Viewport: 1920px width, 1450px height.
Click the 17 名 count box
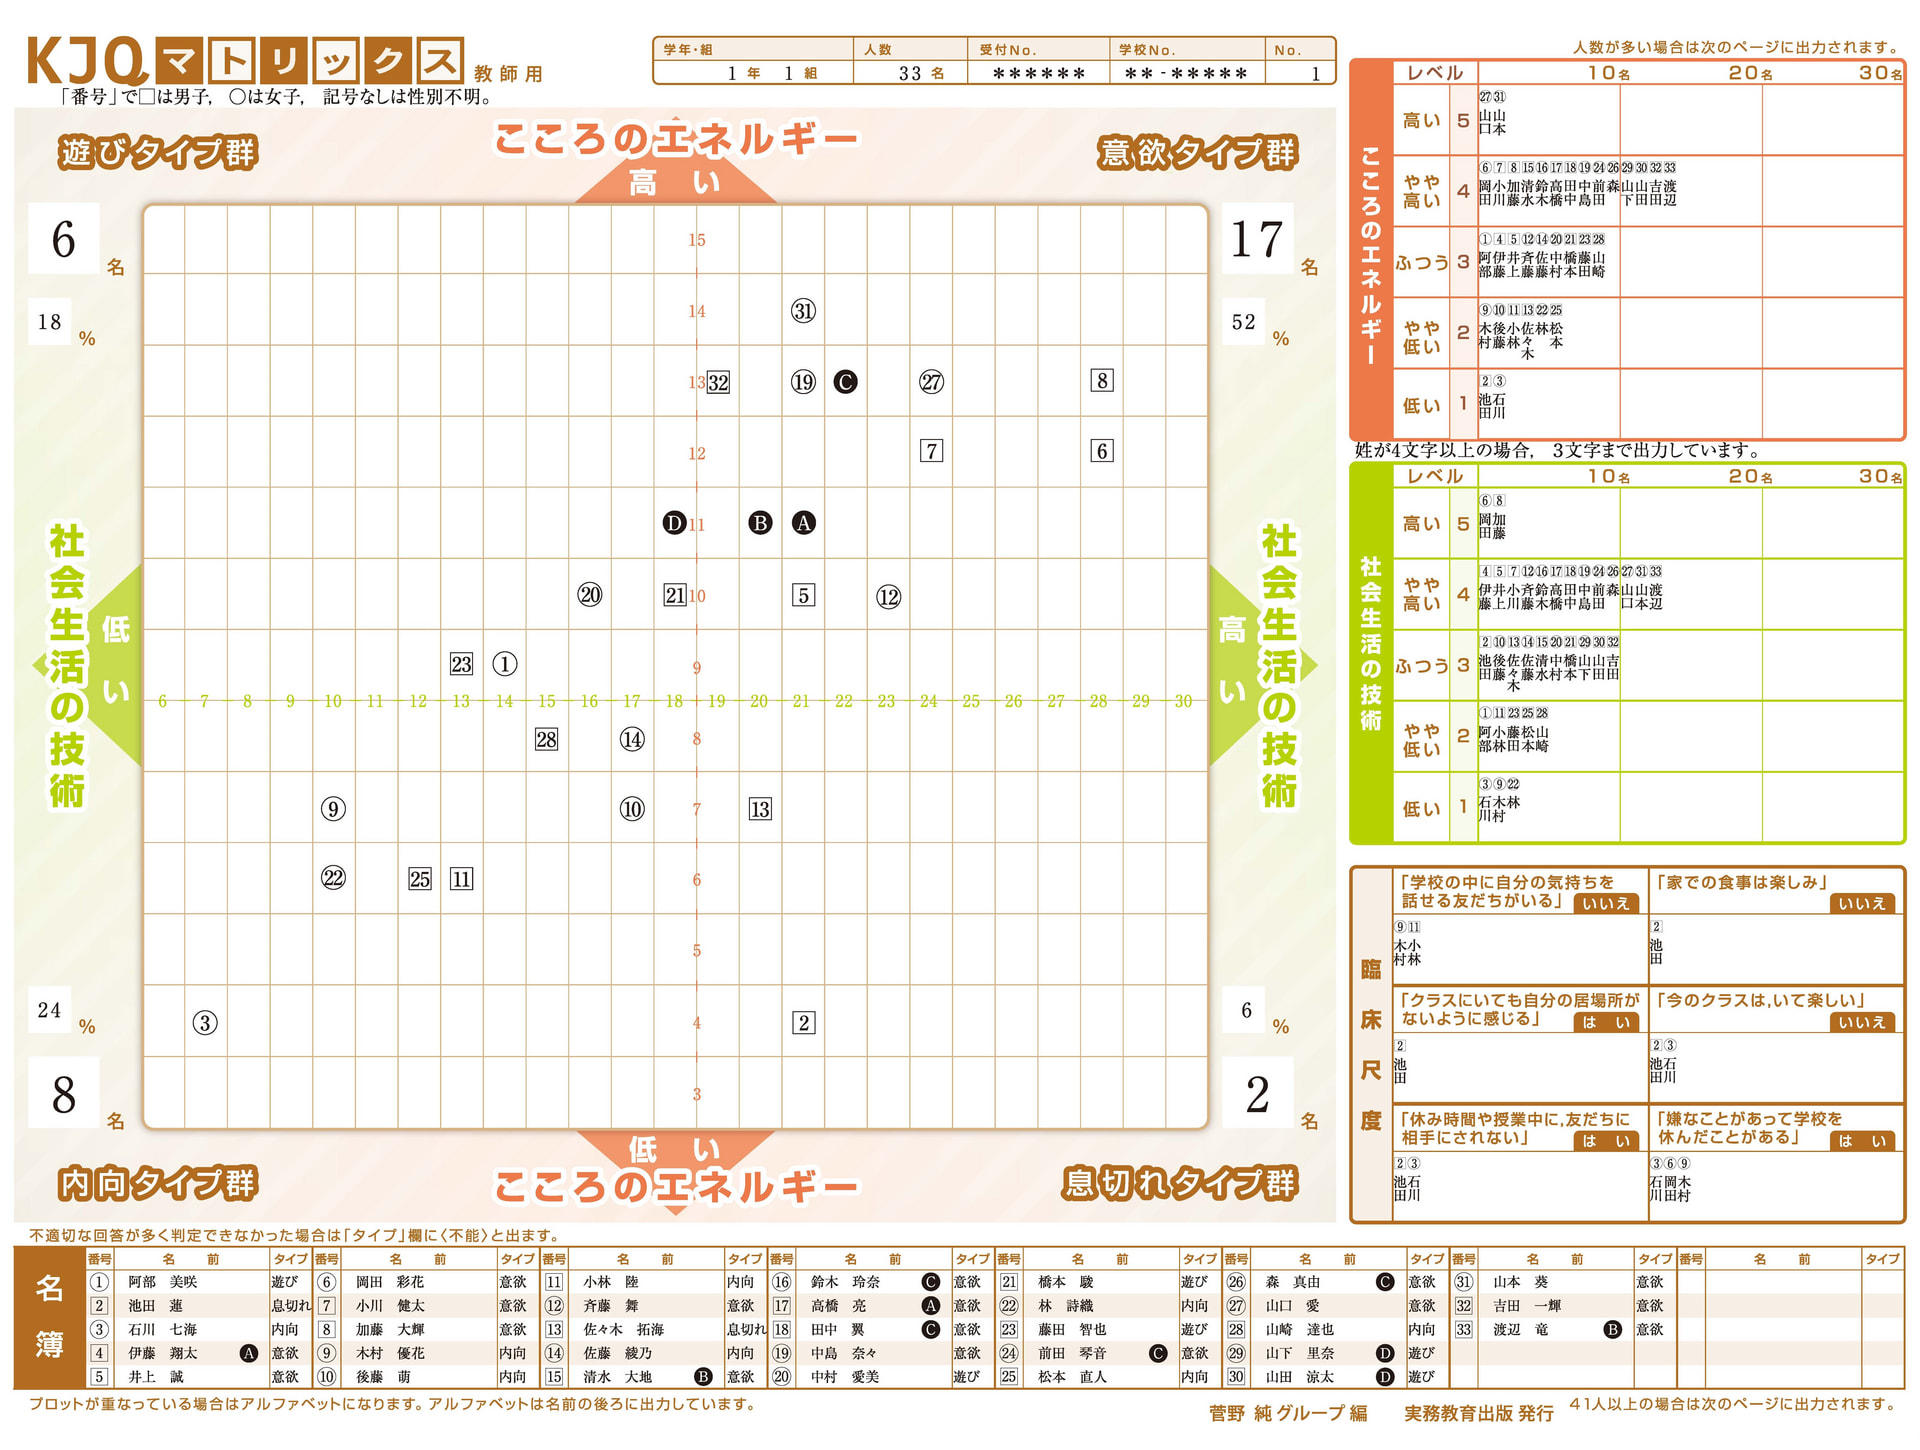[x=1257, y=239]
